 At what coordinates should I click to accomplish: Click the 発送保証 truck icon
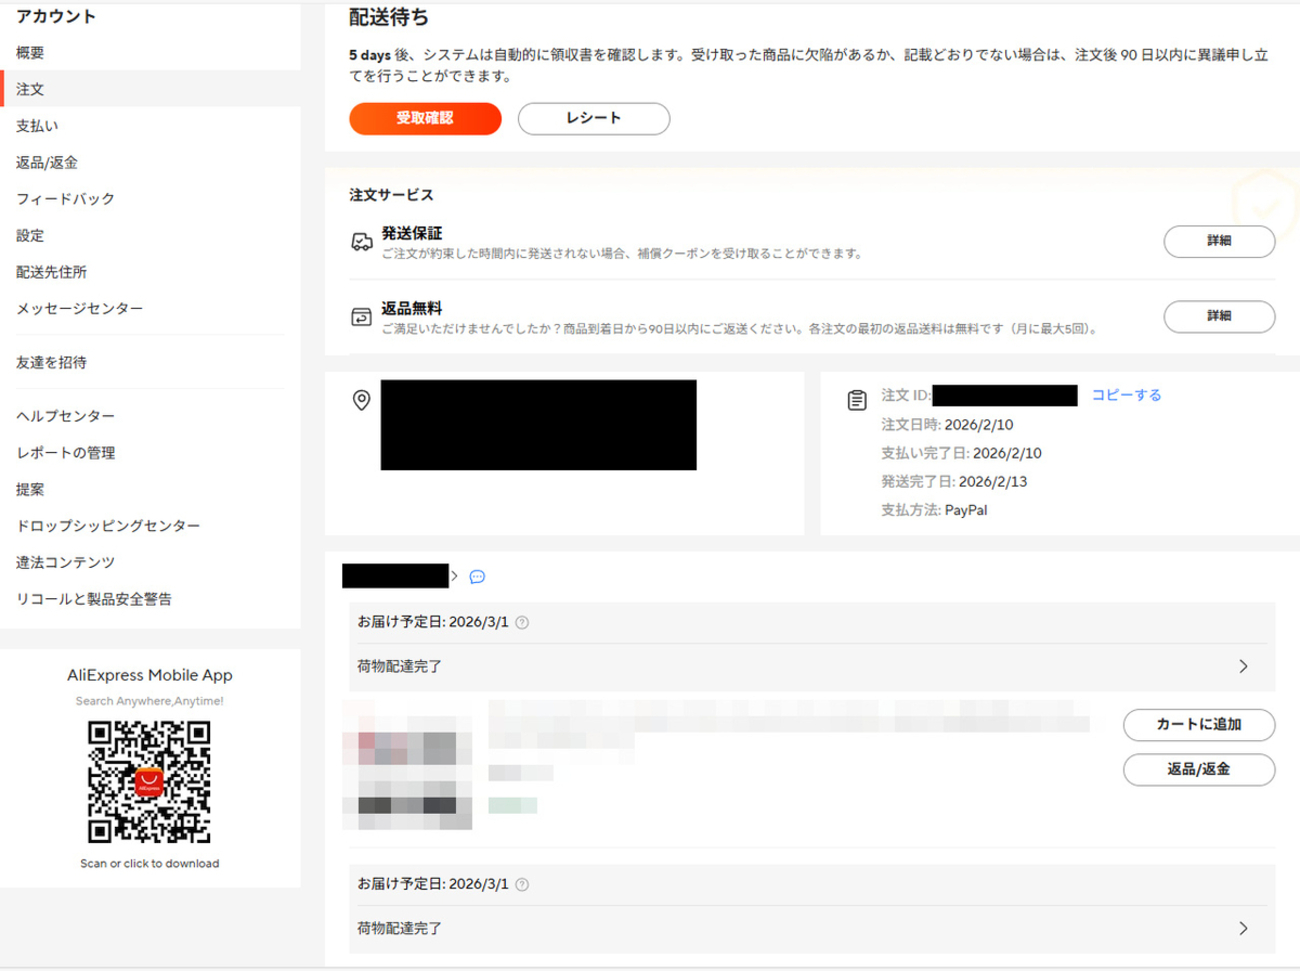click(362, 242)
